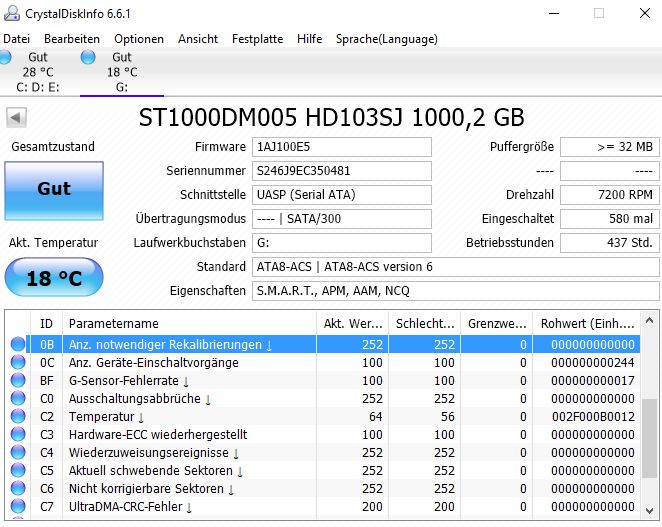Screen dimensions: 662x527
Task: Click the Schnittstelle field UASP (Serial ATA)
Action: point(342,195)
